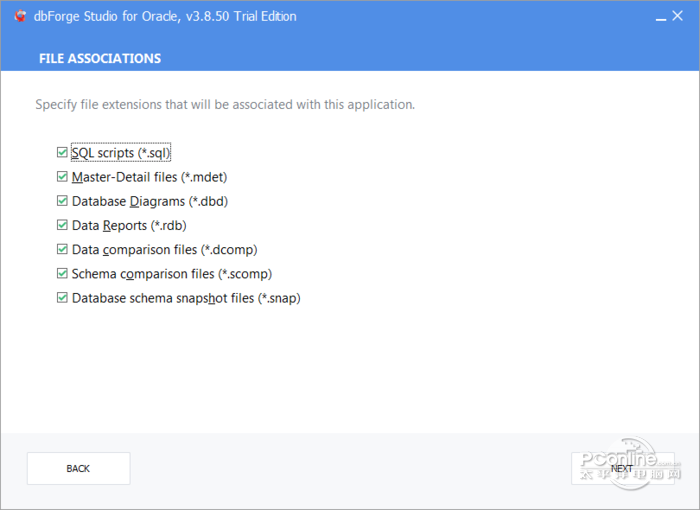Disable the Database Diagrams (*.dbd) checkbox
The height and width of the screenshot is (510, 700).
point(63,201)
